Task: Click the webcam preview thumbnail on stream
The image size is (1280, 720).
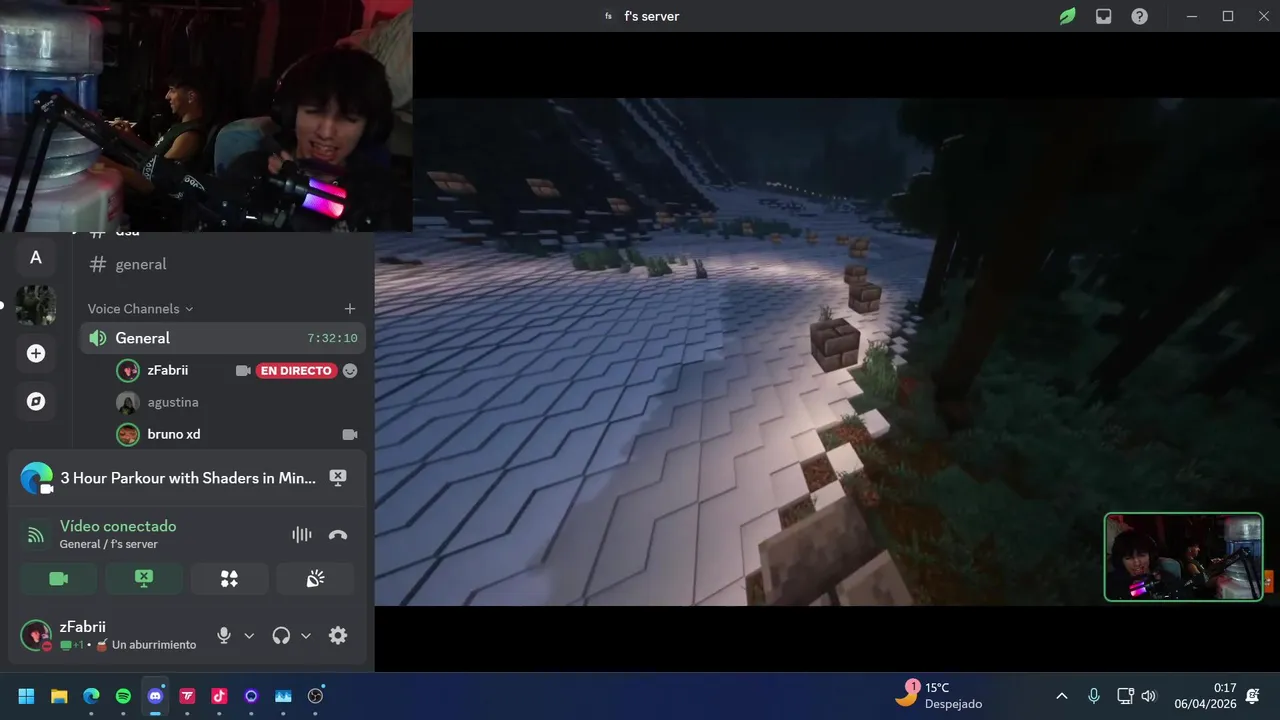Action: (1183, 557)
